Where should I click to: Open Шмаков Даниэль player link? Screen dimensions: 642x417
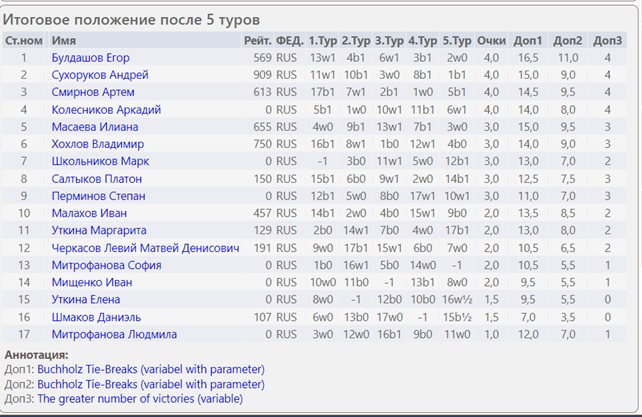(96, 317)
